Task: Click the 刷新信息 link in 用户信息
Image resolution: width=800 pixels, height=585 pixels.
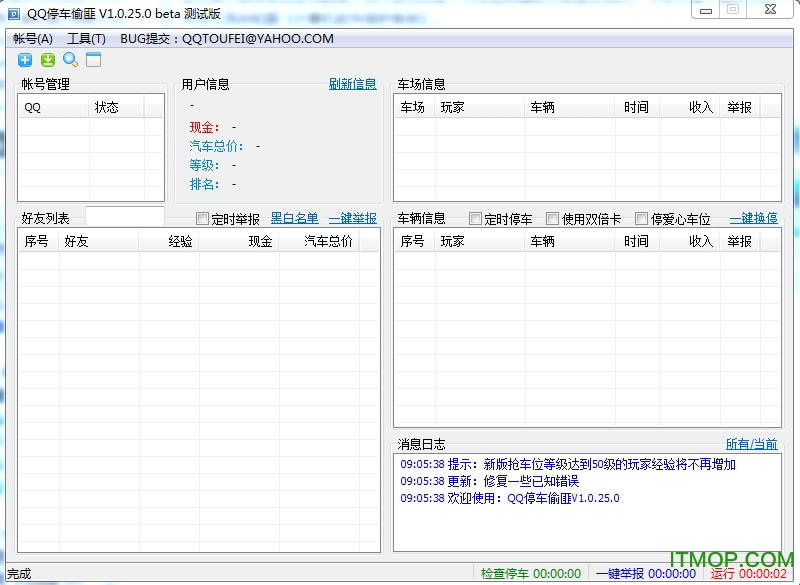Action: [x=353, y=84]
